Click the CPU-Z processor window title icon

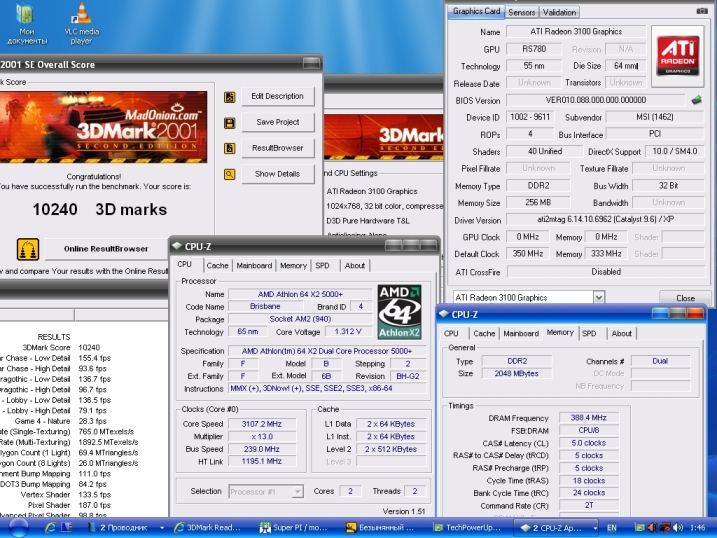(x=177, y=246)
